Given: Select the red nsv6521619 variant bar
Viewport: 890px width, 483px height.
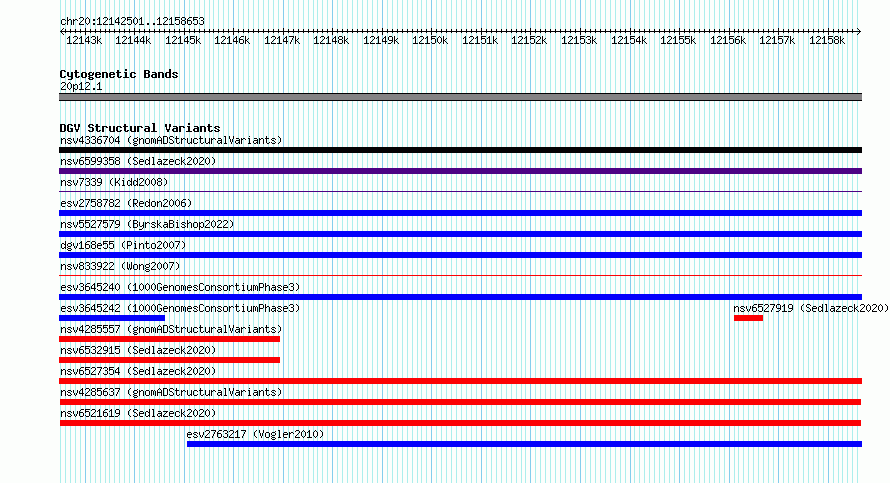Looking at the screenshot, I should tap(460, 423).
